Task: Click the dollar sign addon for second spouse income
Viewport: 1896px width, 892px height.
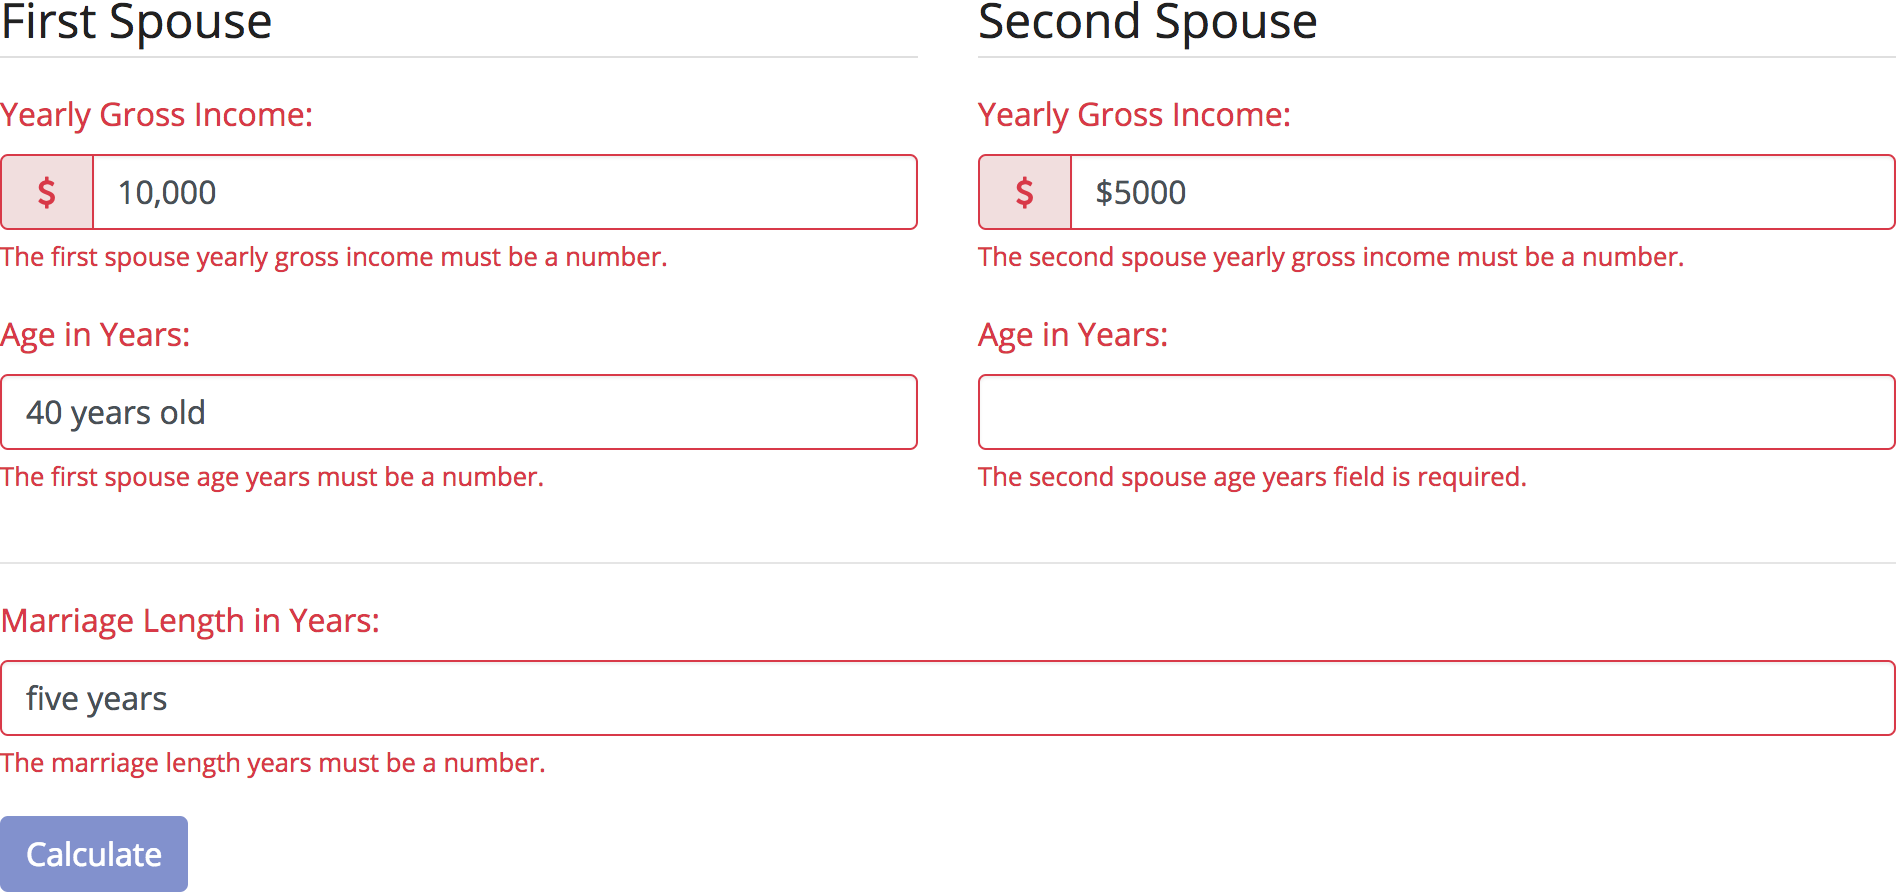Action: 1025,192
